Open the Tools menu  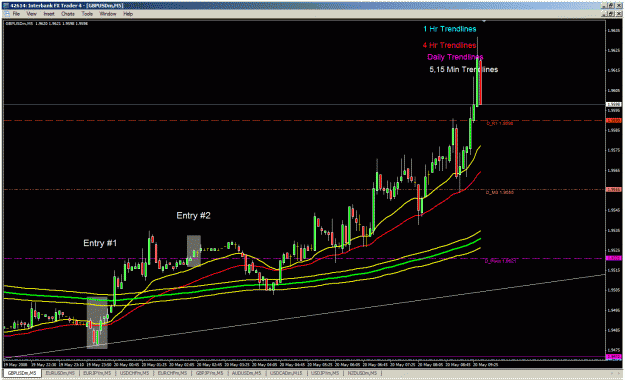point(87,14)
